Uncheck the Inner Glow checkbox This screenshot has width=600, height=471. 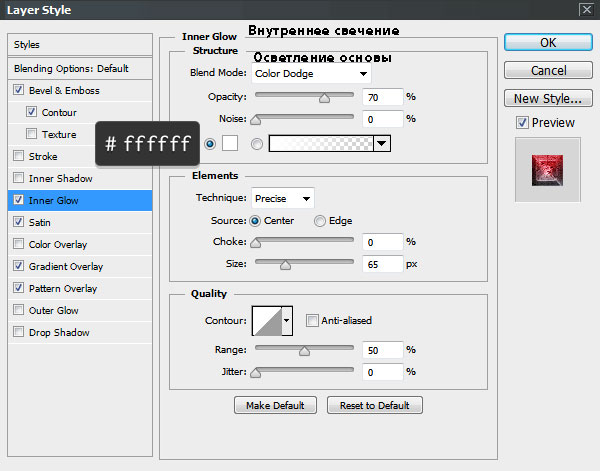(18, 200)
